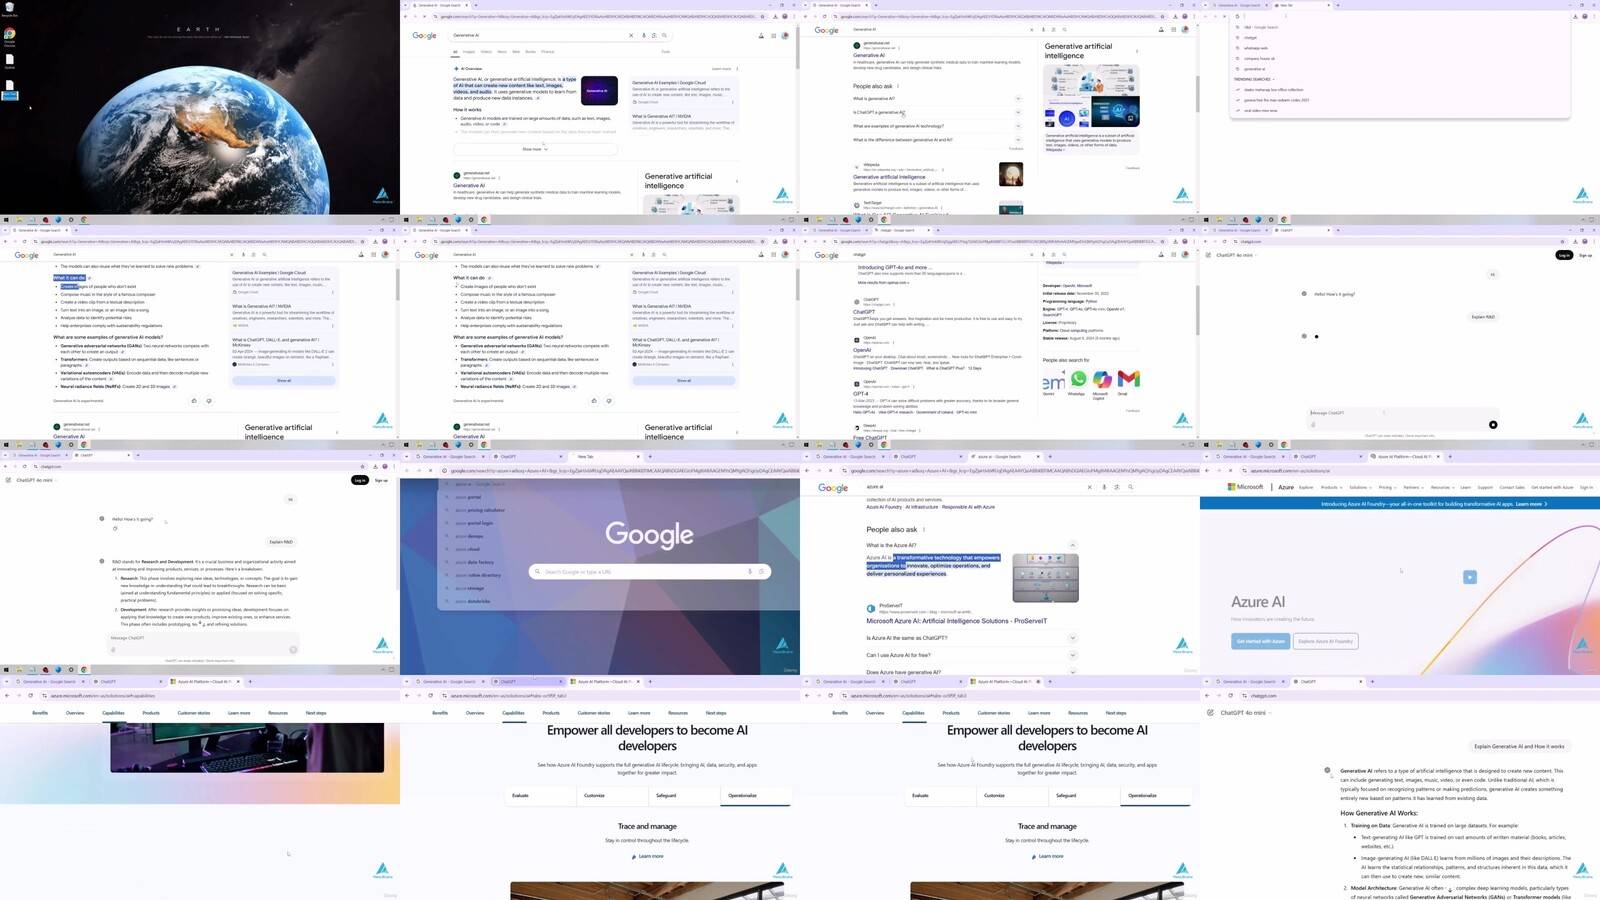Image resolution: width=1600 pixels, height=900 pixels.
Task: Bookmark page with star in AI Overview frame
Action: pos(763,16)
